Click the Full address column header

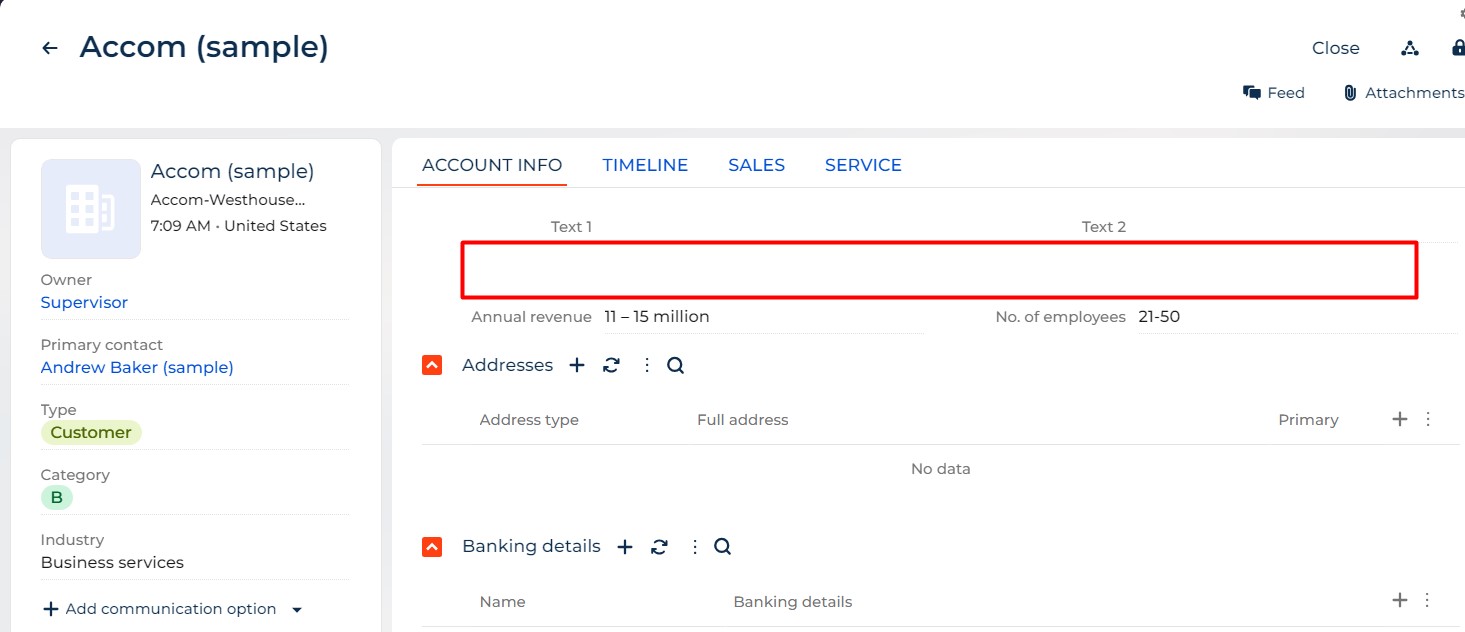tap(743, 420)
